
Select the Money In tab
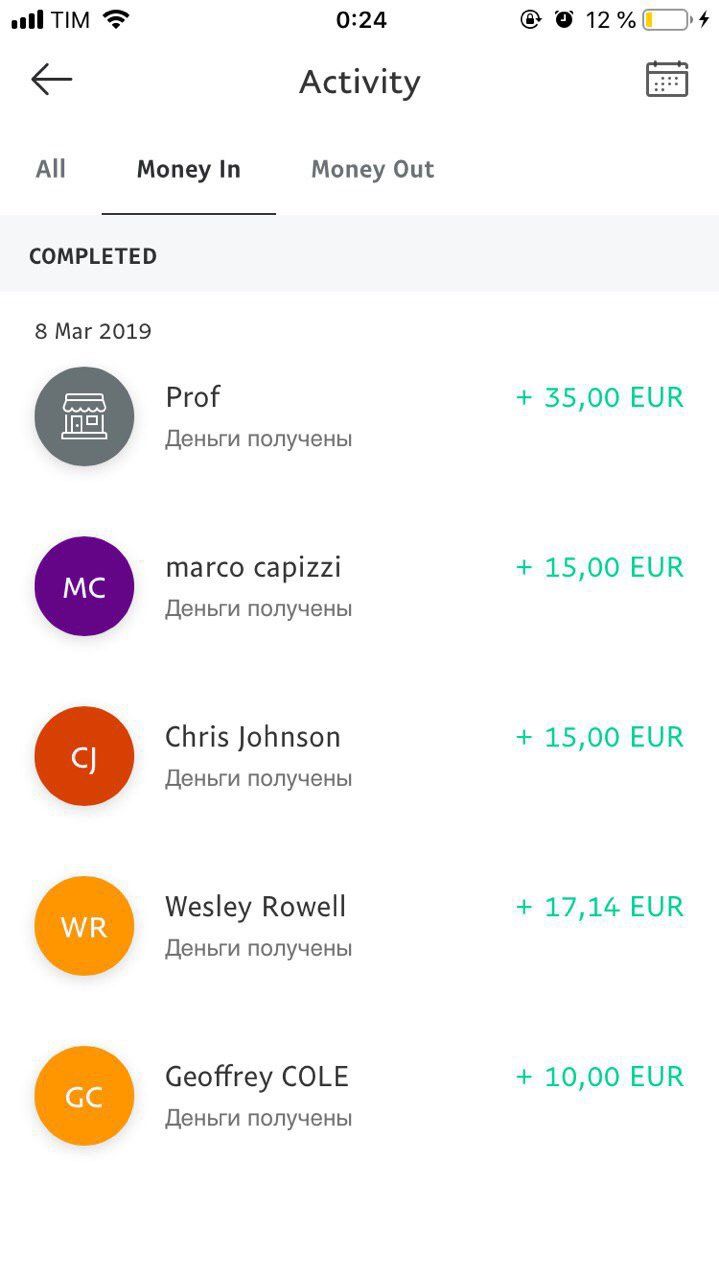(189, 169)
